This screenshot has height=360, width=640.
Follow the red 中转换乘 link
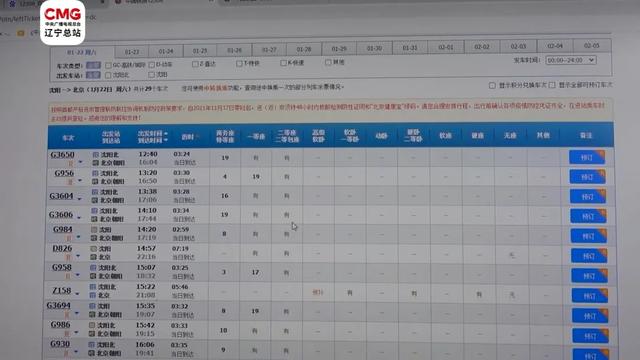[215, 87]
